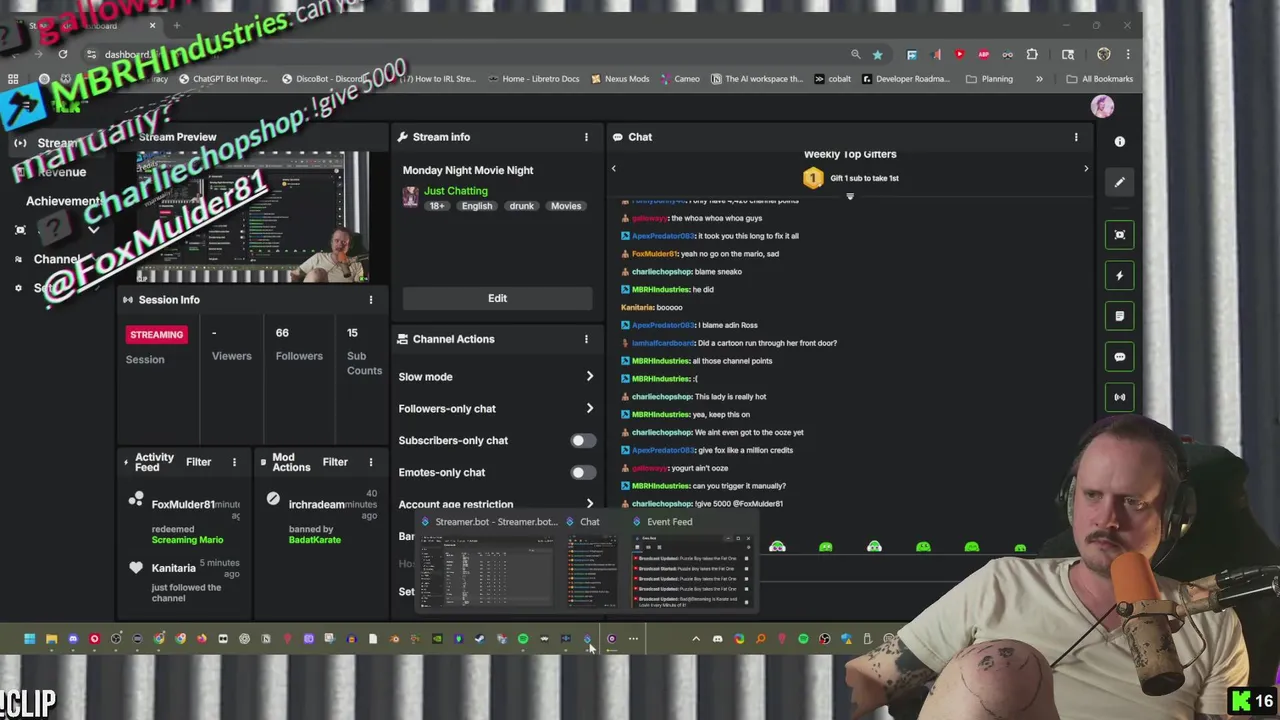Click the zoom magnifier in address bar

click(855, 55)
